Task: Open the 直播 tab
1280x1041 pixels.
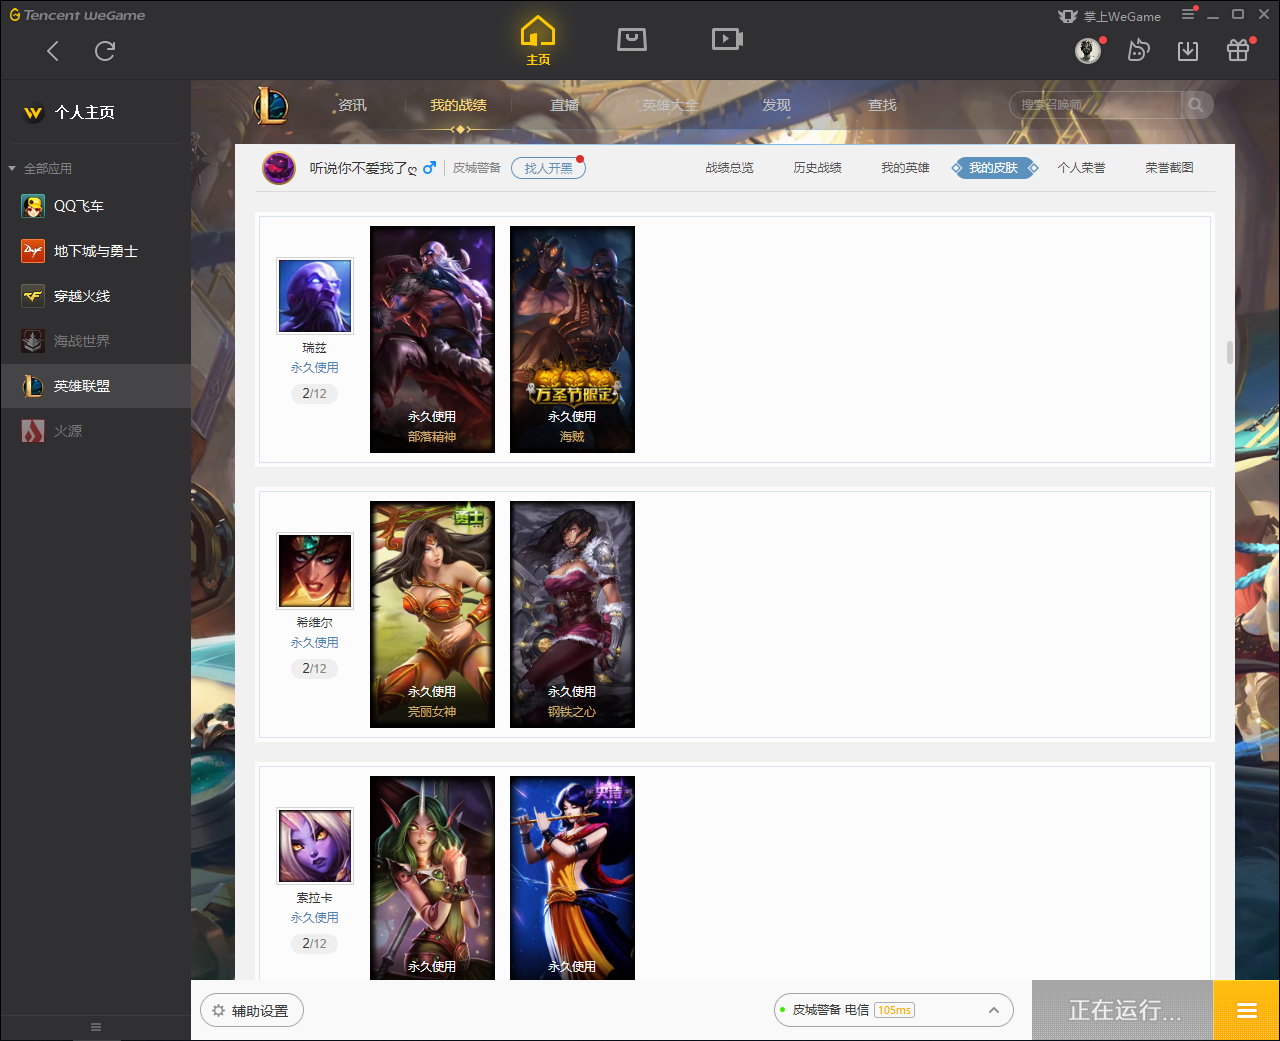Action: [564, 105]
